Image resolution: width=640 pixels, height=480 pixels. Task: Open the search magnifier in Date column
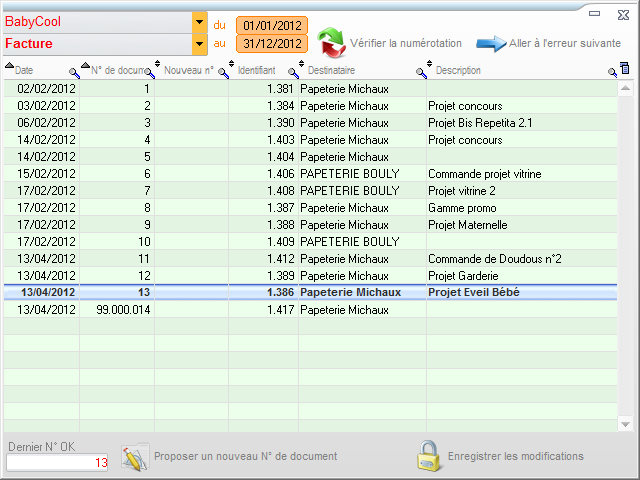73,72
